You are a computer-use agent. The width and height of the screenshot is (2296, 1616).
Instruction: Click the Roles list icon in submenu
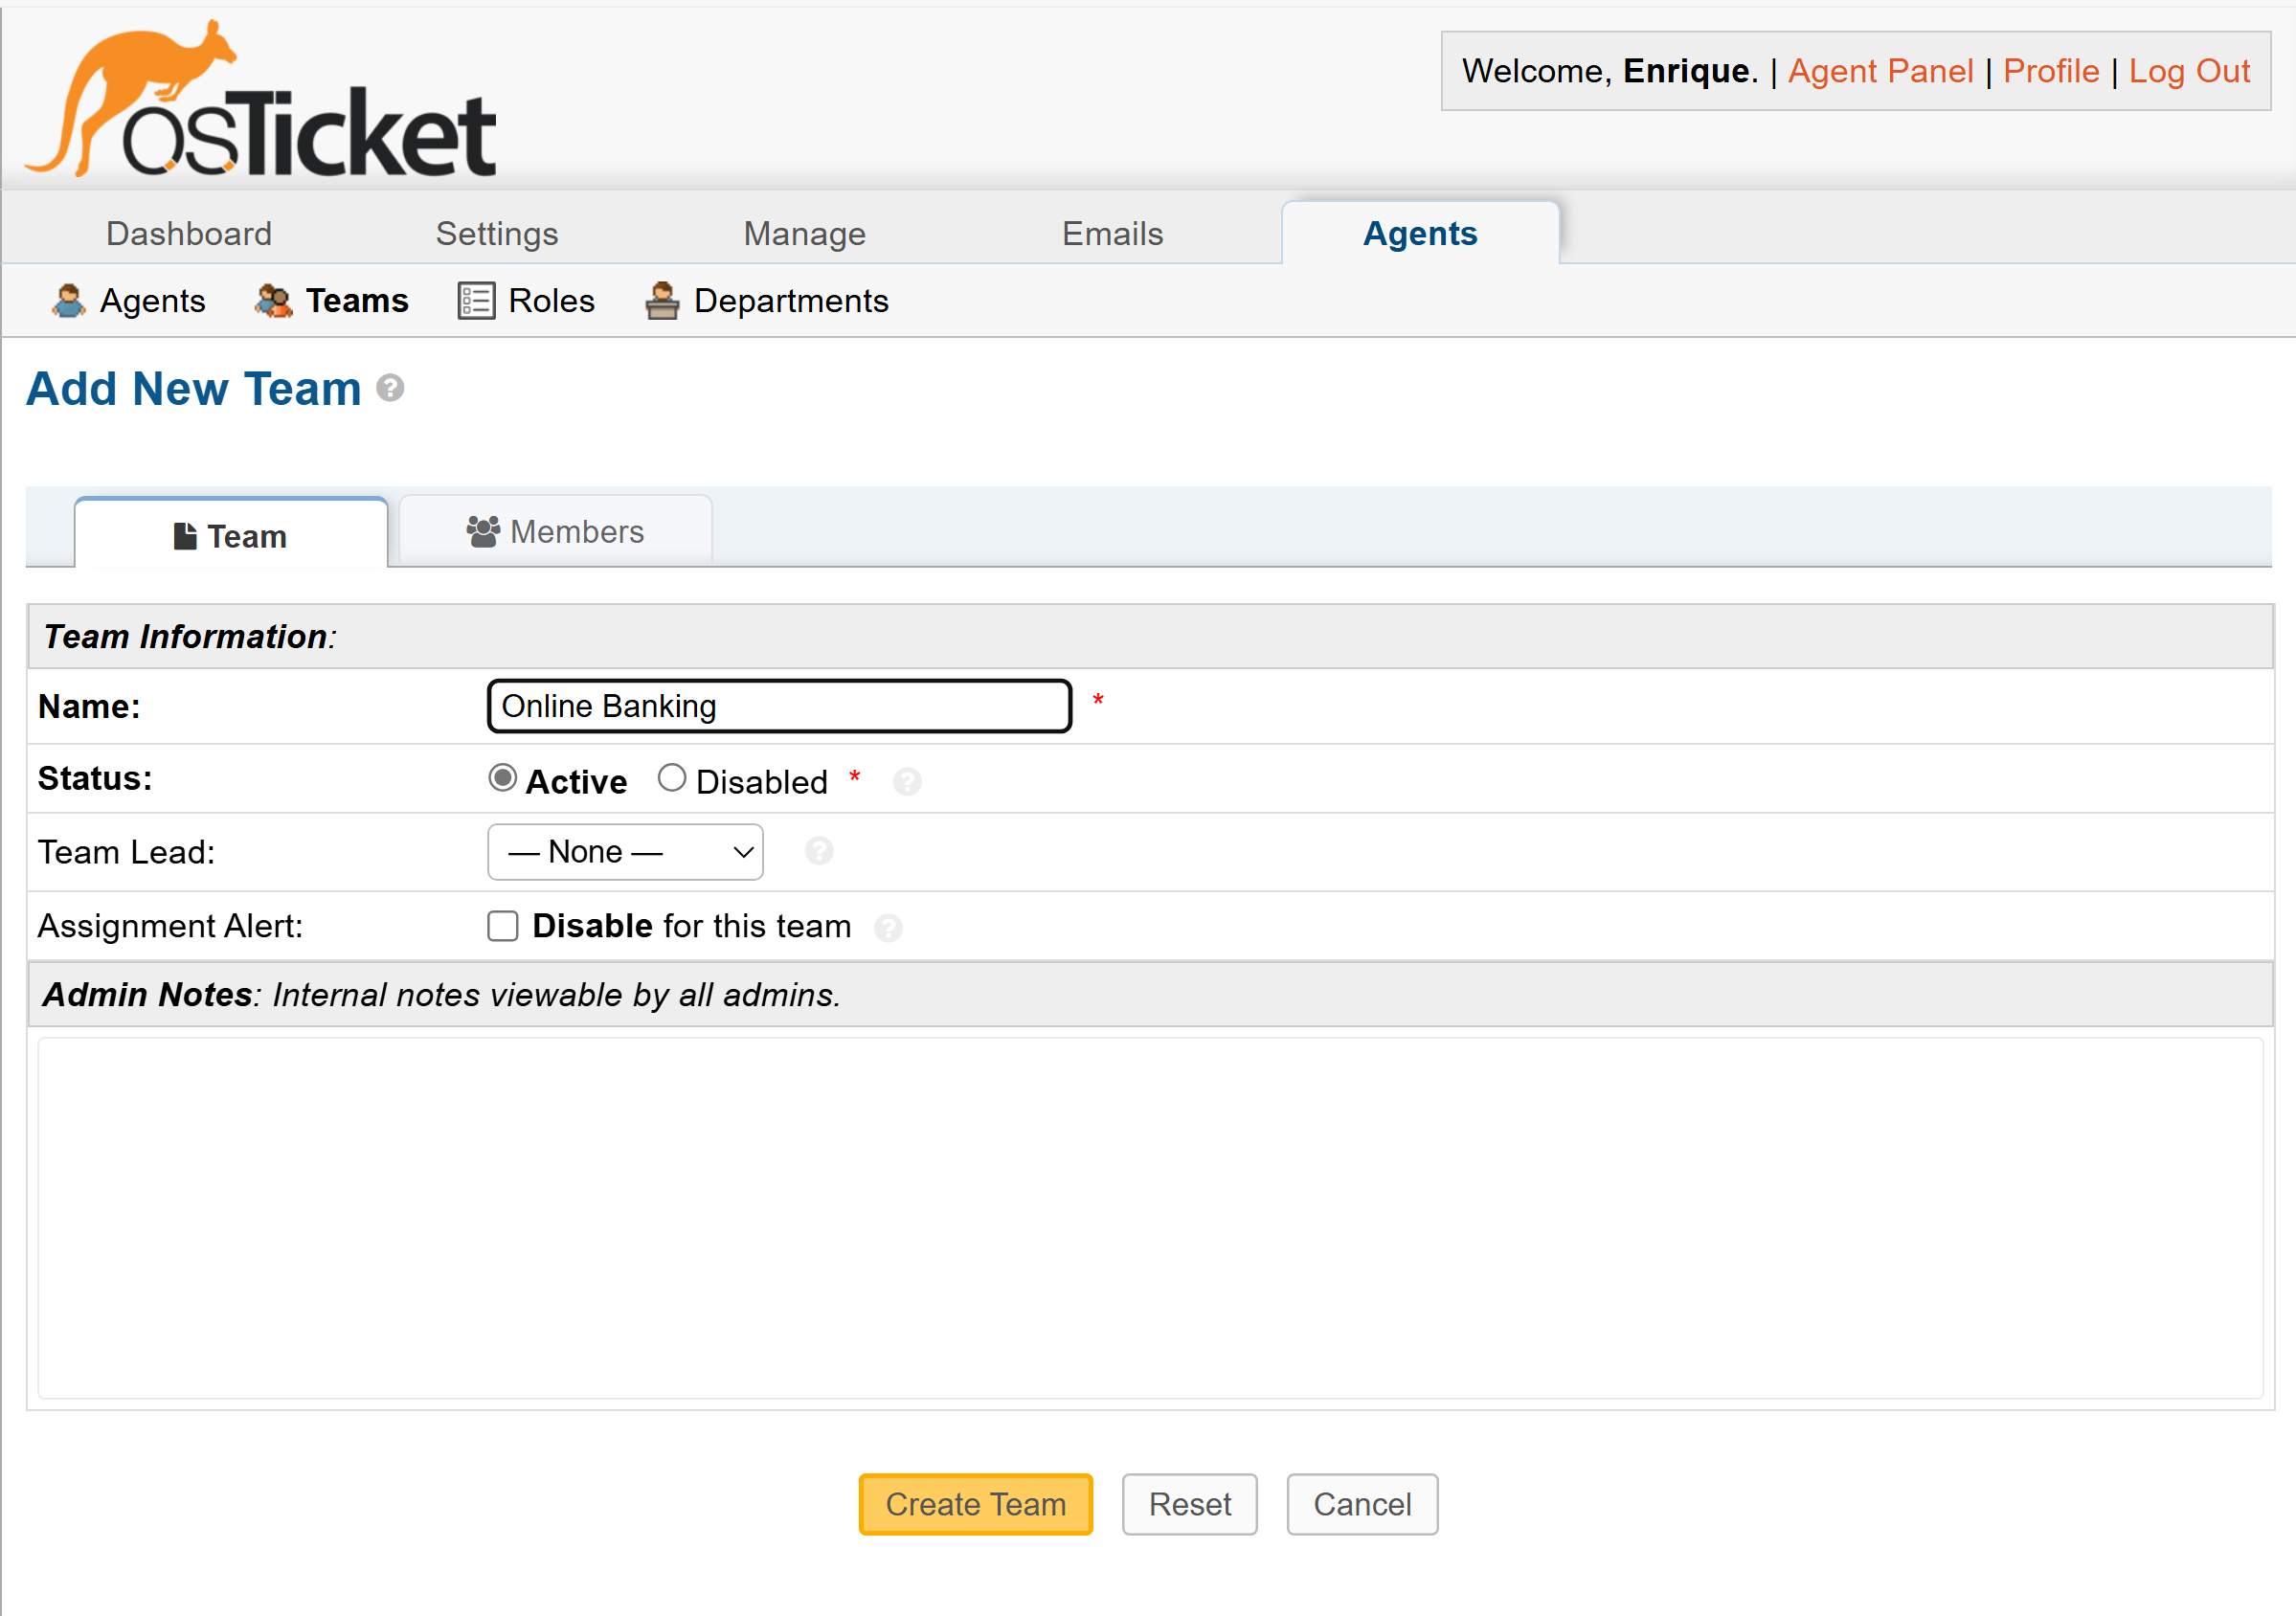pos(476,301)
